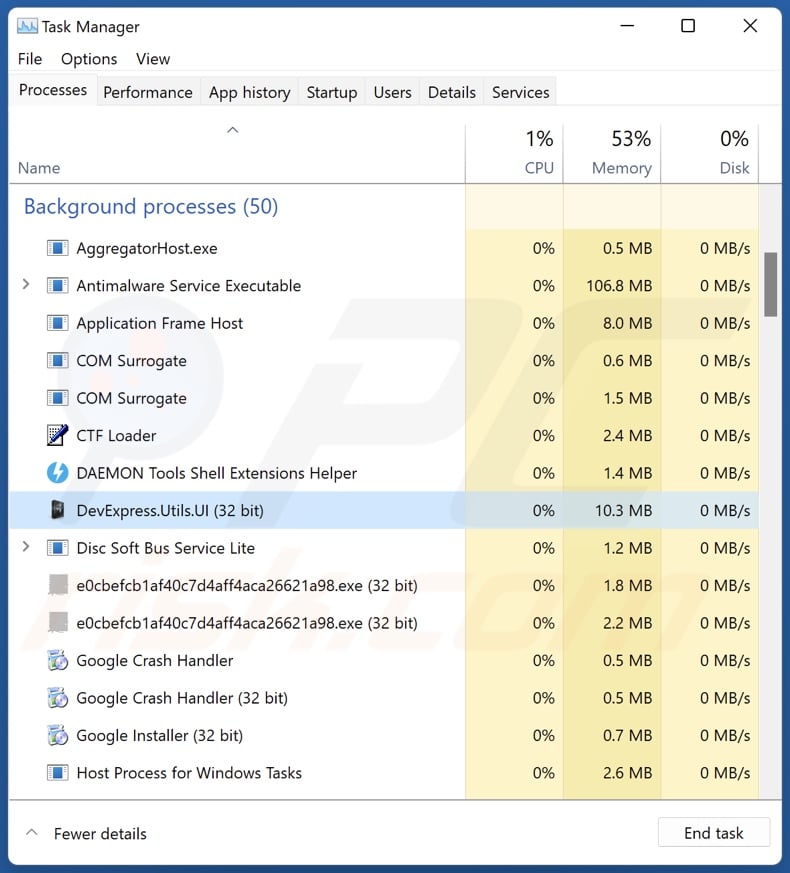
Task: Click the name of the 0.6 MB COM Surrogate
Action: (131, 361)
